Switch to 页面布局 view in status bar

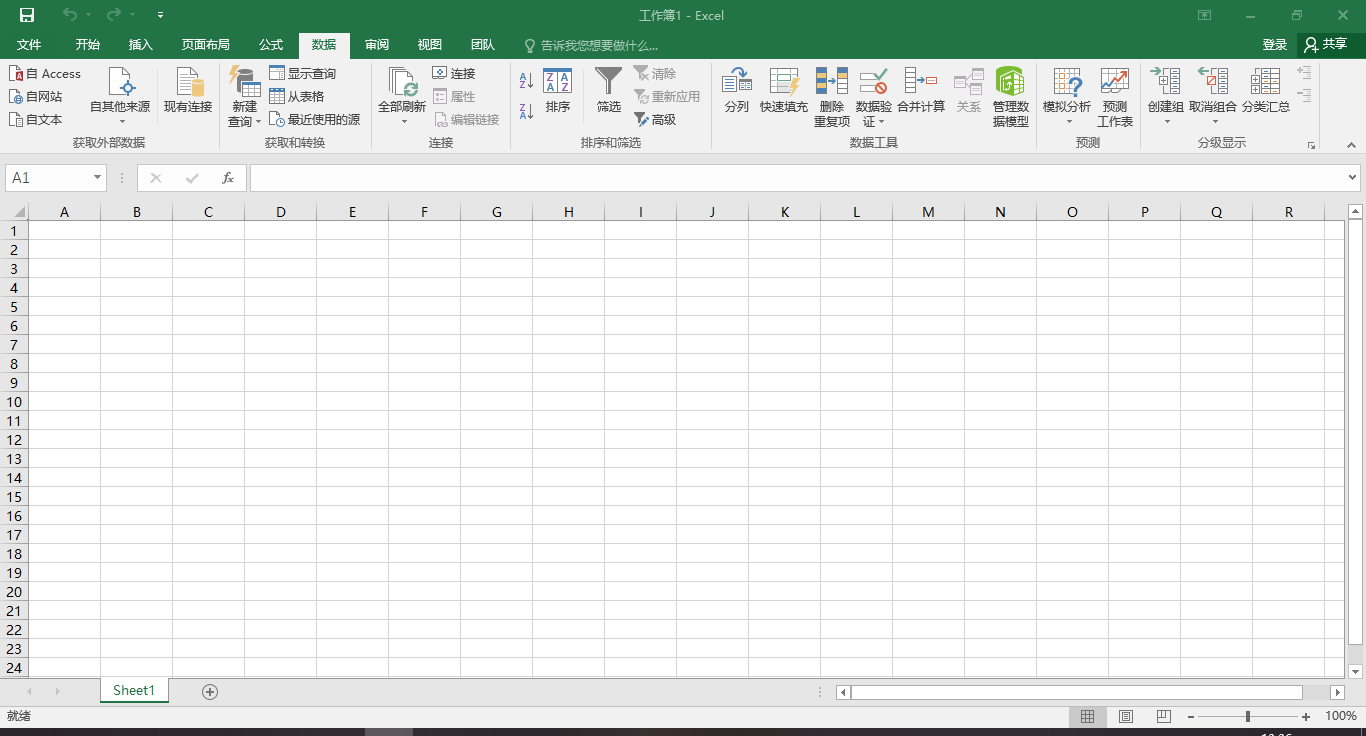(1125, 716)
